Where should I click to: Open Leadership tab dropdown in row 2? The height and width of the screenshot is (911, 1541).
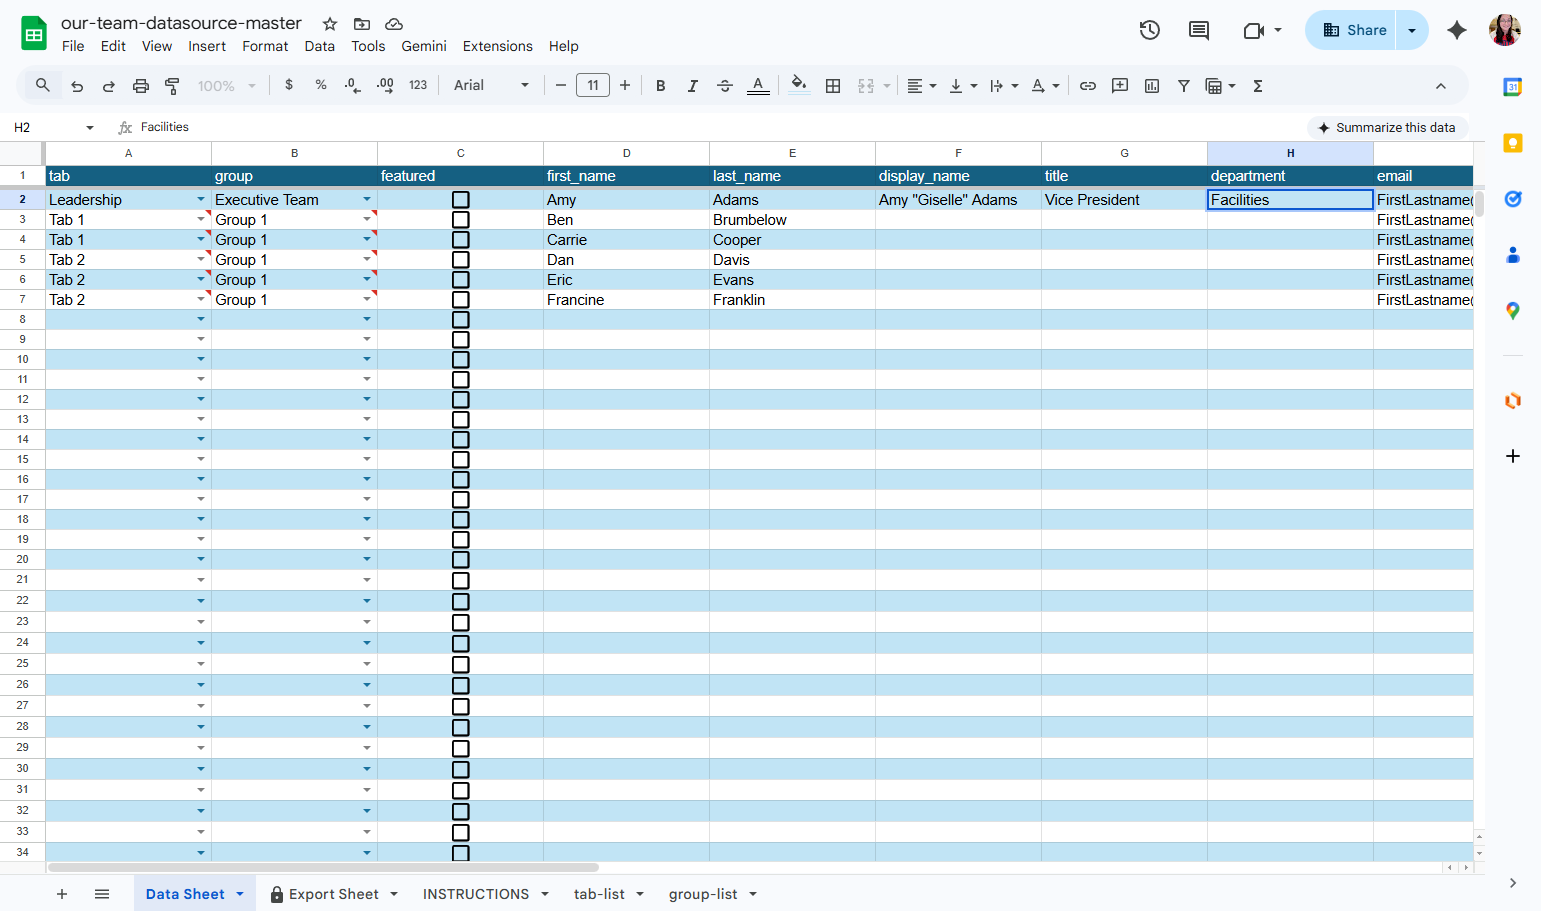[201, 200]
